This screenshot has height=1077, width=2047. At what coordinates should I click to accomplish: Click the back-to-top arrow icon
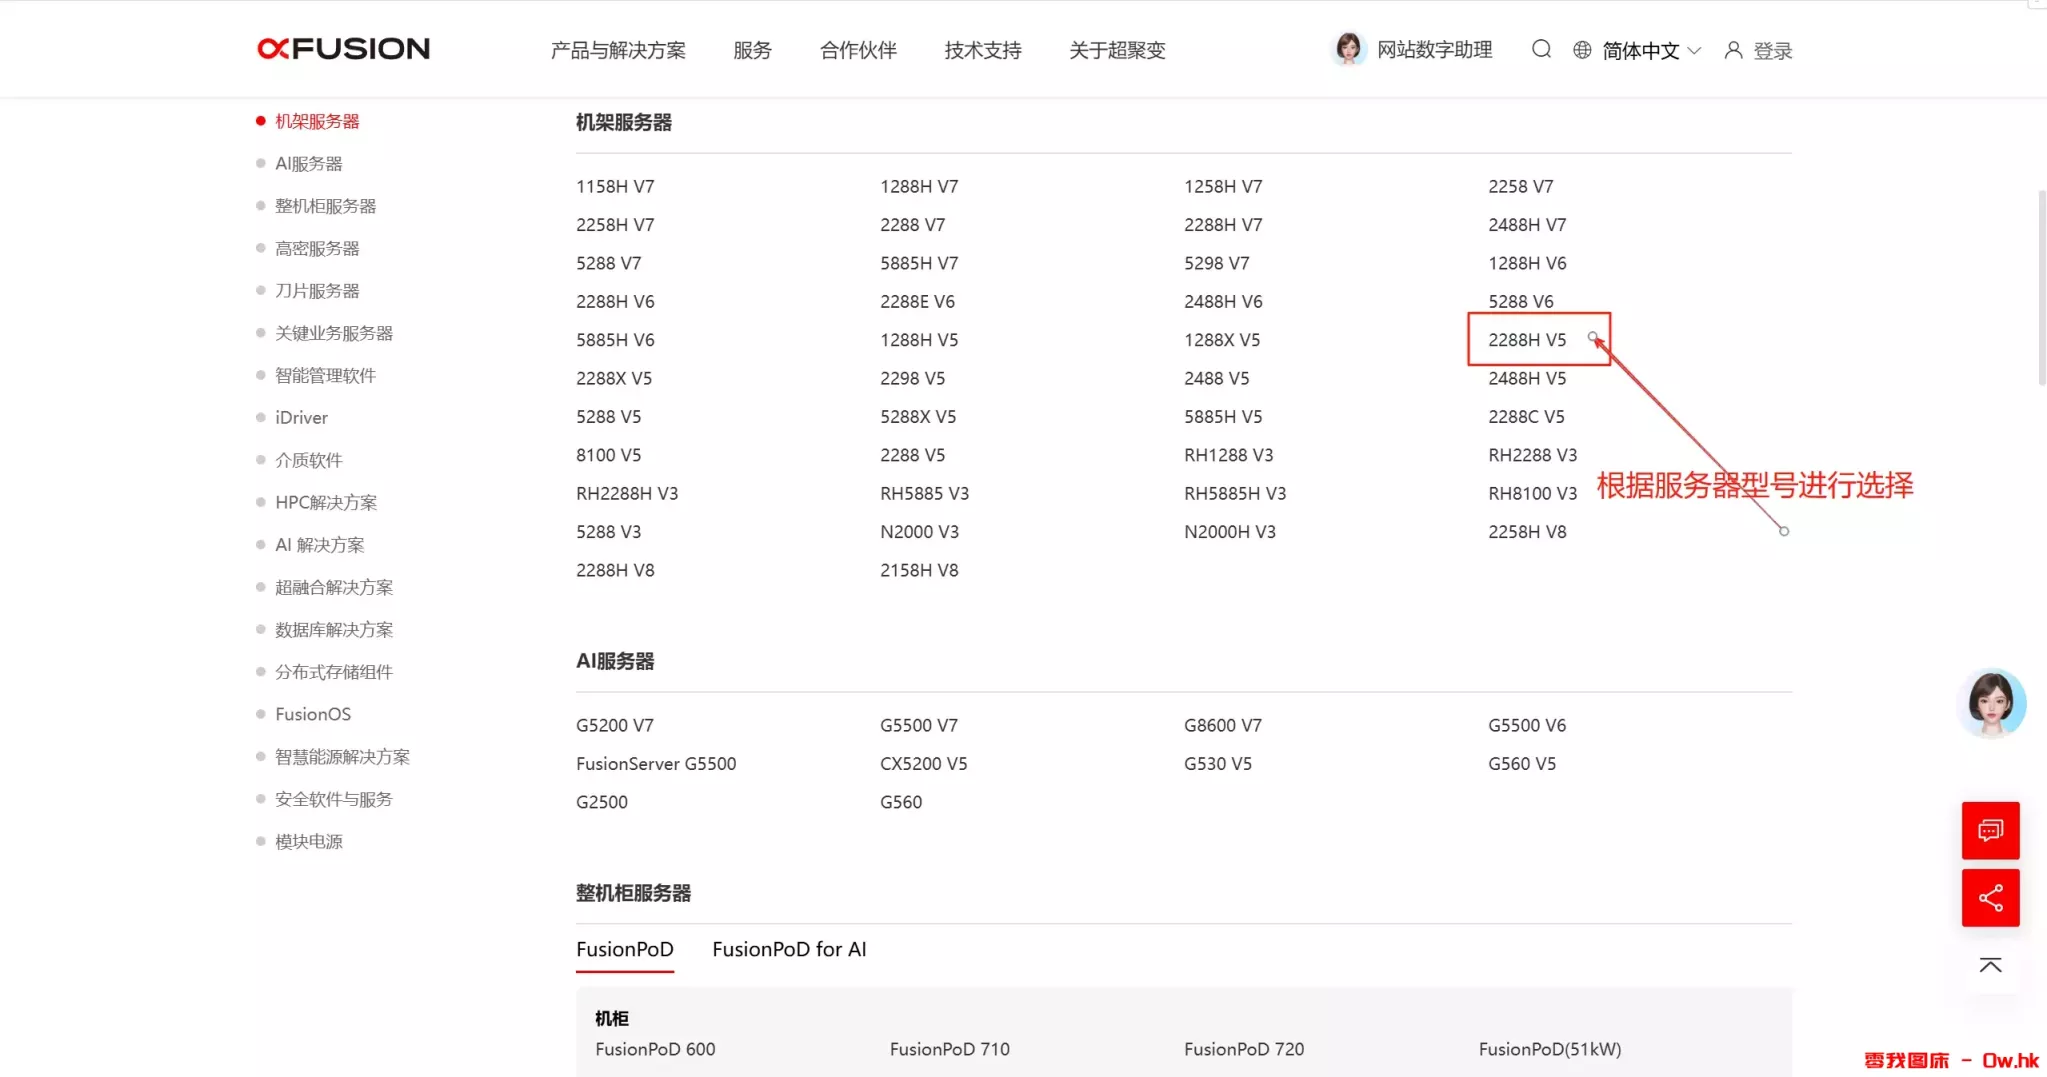[1990, 965]
